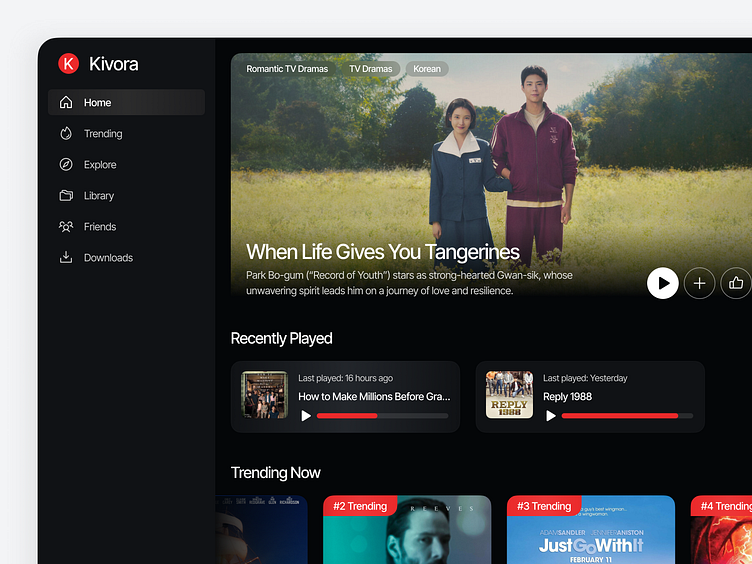
Task: Open Friends menu label
Action: coord(100,227)
